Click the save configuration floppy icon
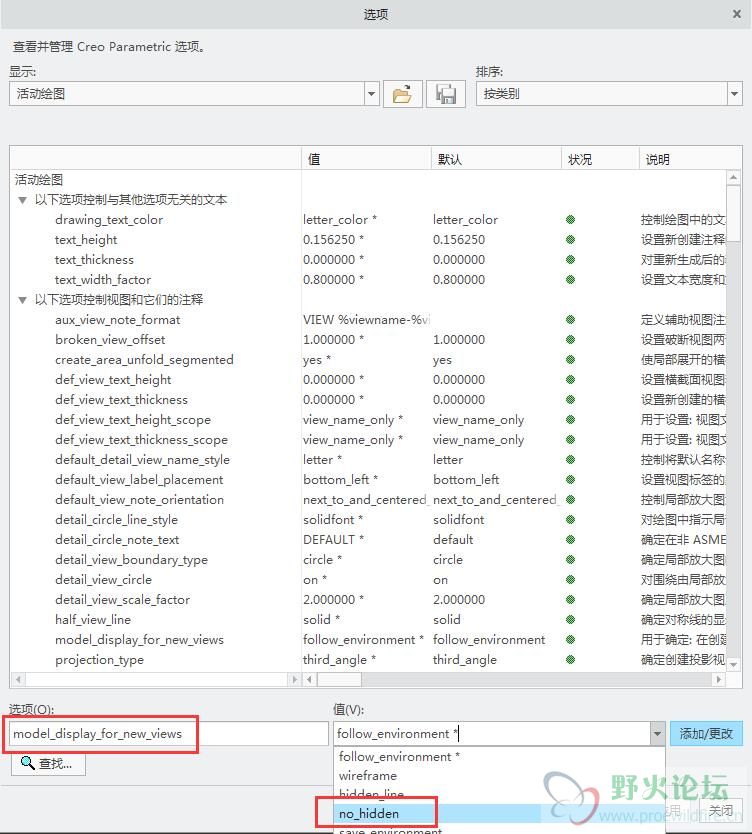This screenshot has height=834, width=752. (x=446, y=94)
